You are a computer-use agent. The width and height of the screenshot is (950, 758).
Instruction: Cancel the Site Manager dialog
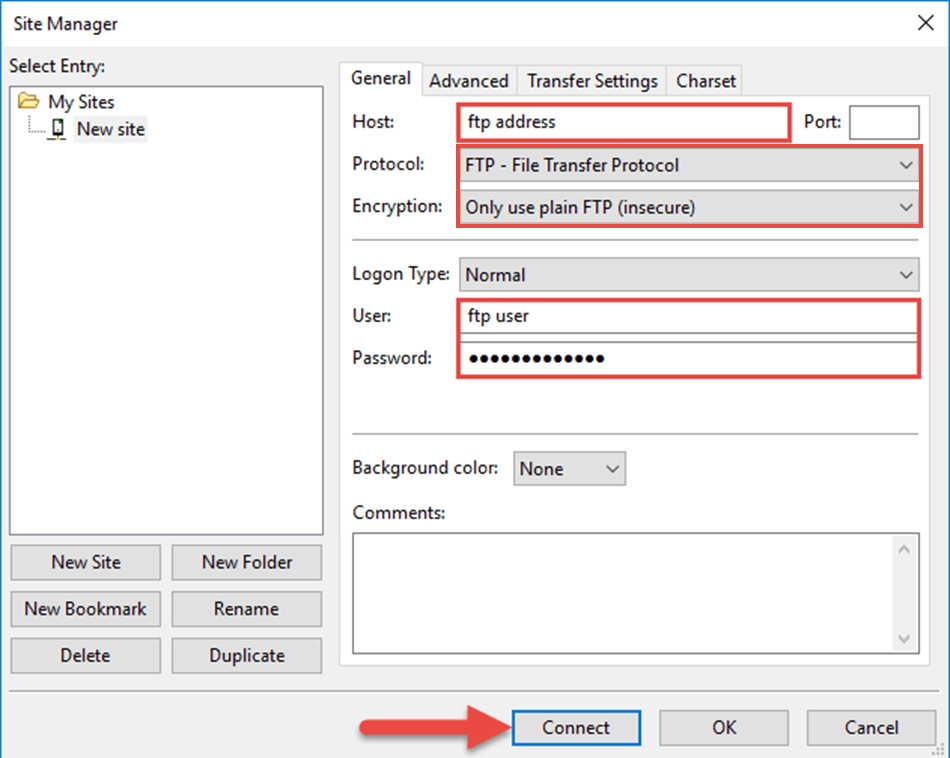871,728
